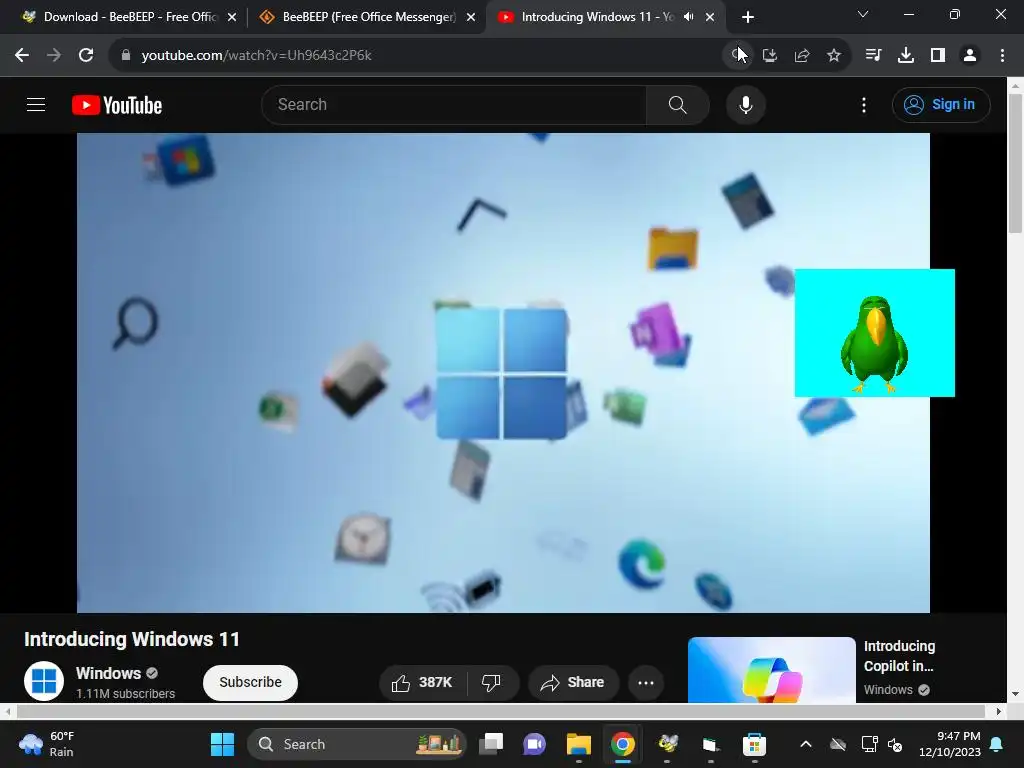
Task: Click the horizontal page scrollbar
Action: point(503,711)
